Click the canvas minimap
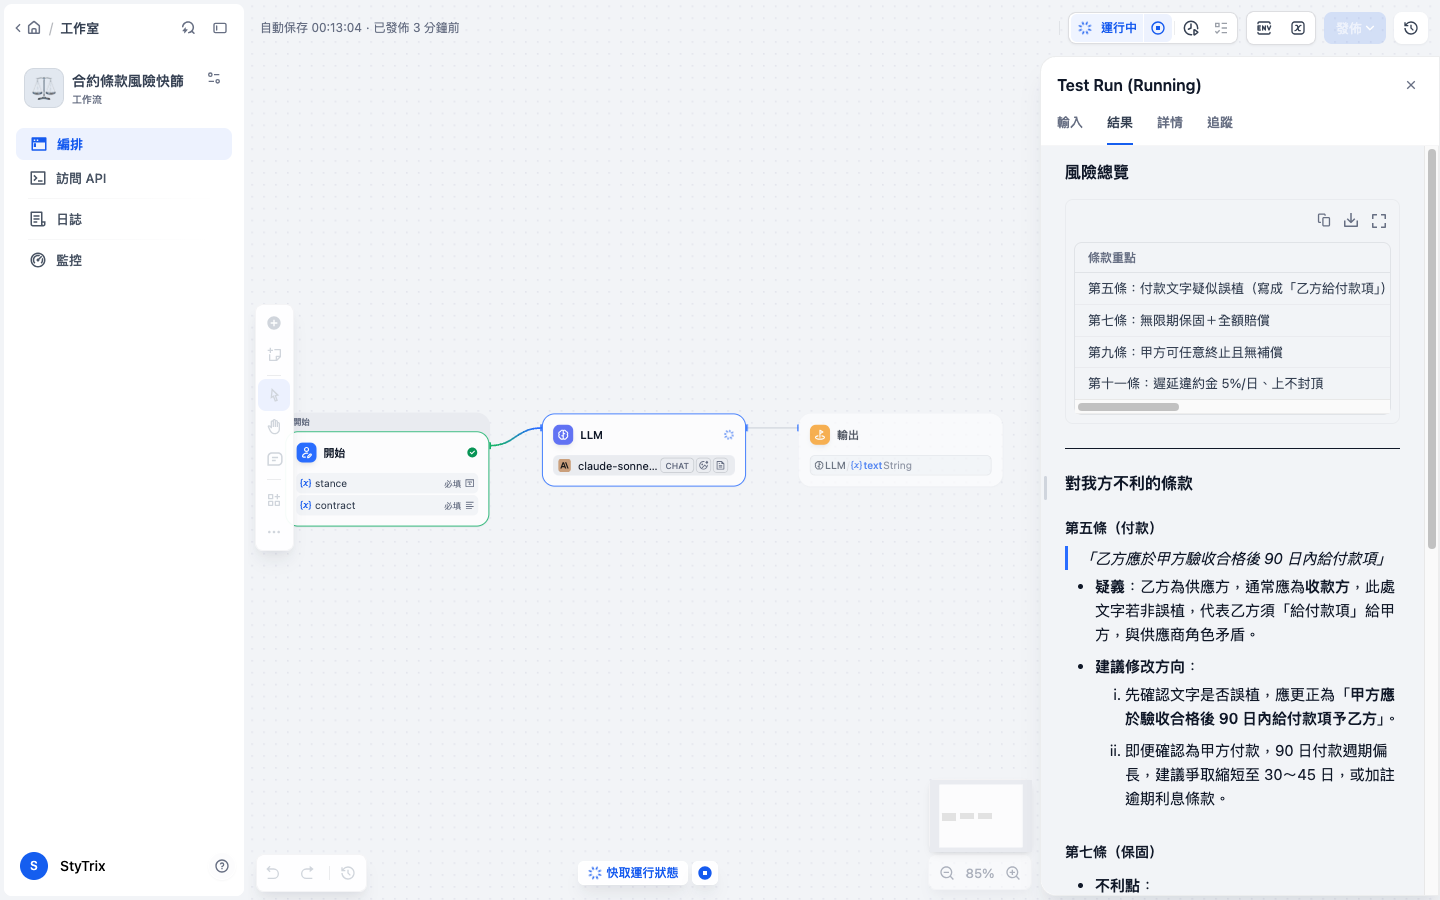Viewport: 1440px width, 900px height. pos(981,816)
